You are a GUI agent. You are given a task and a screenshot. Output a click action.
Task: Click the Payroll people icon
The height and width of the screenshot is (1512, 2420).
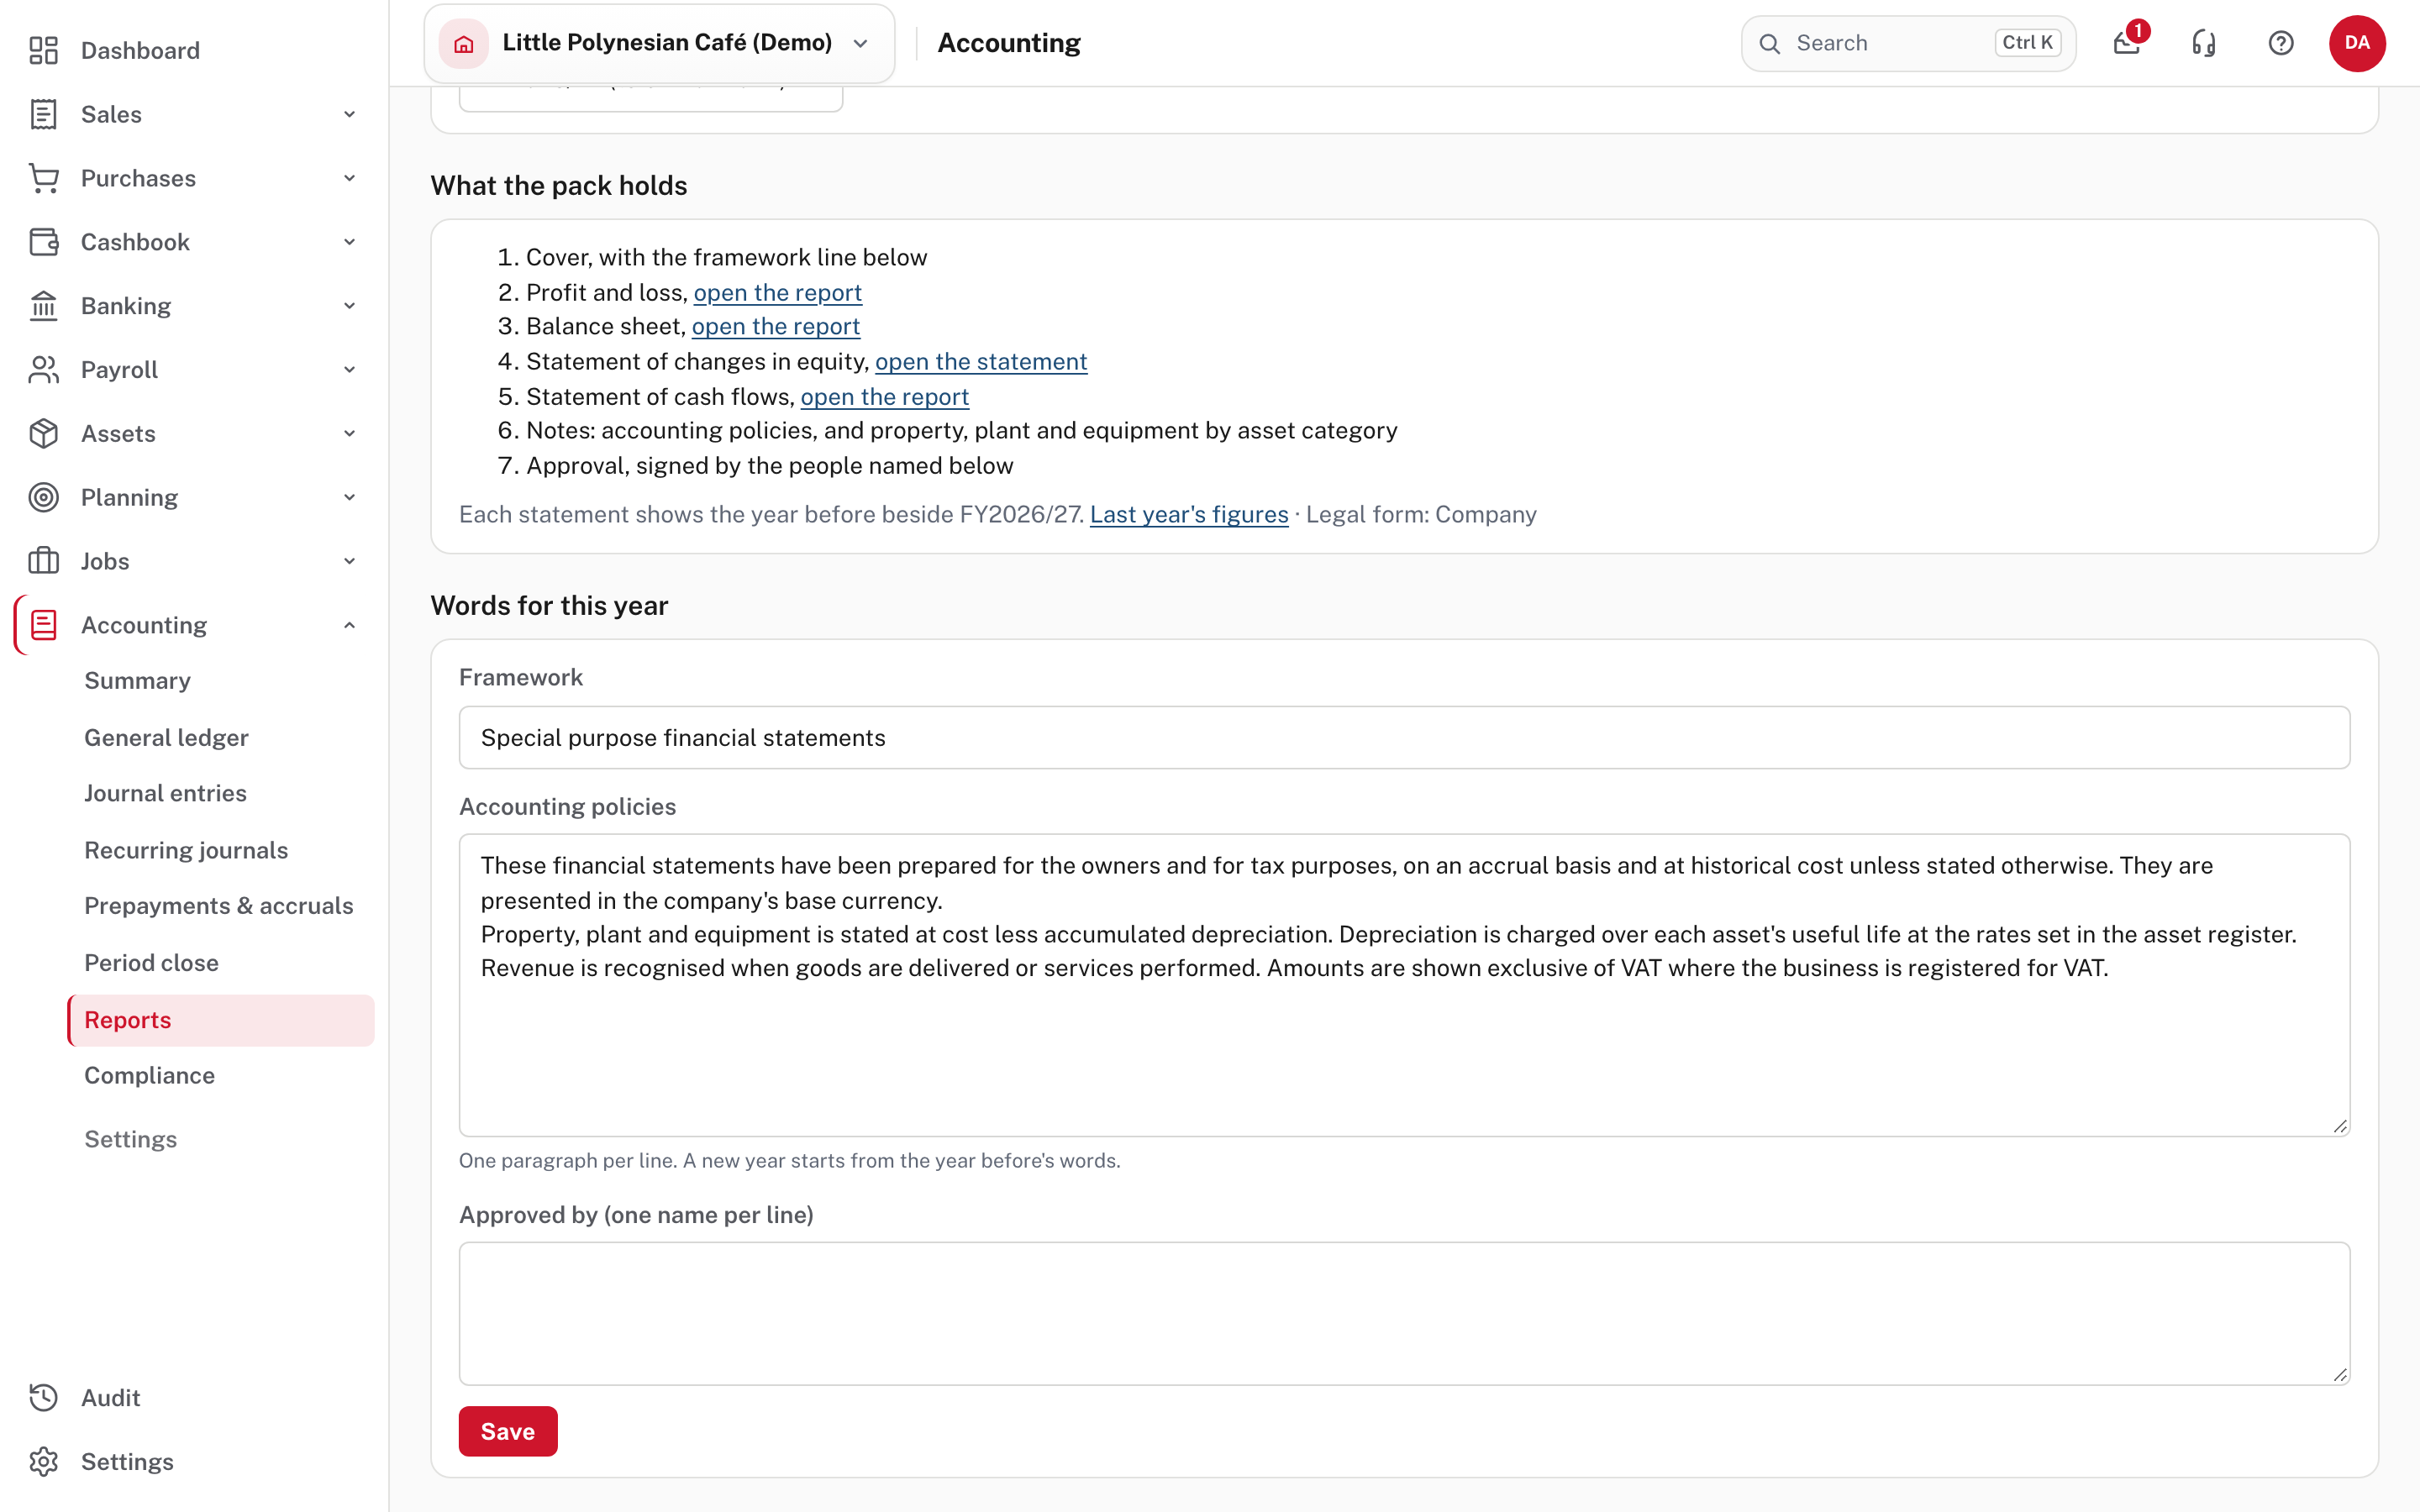click(43, 370)
